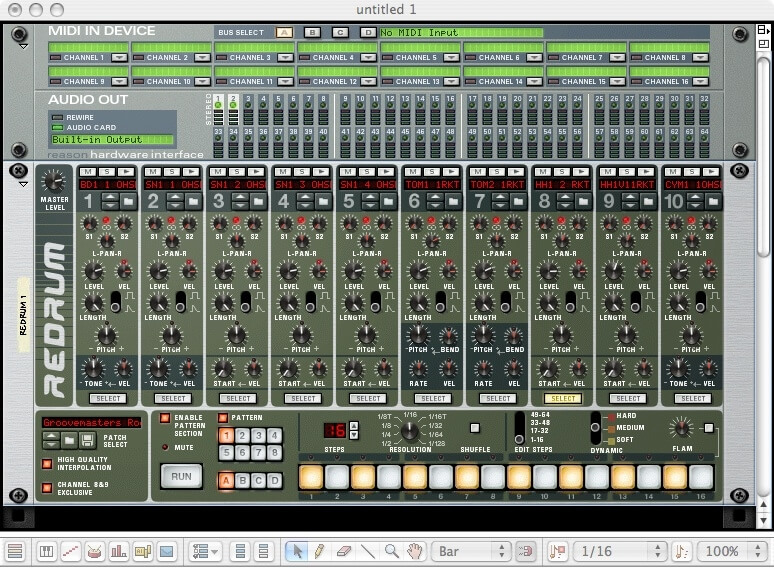Select the Eraser tool

pyautogui.click(x=343, y=551)
